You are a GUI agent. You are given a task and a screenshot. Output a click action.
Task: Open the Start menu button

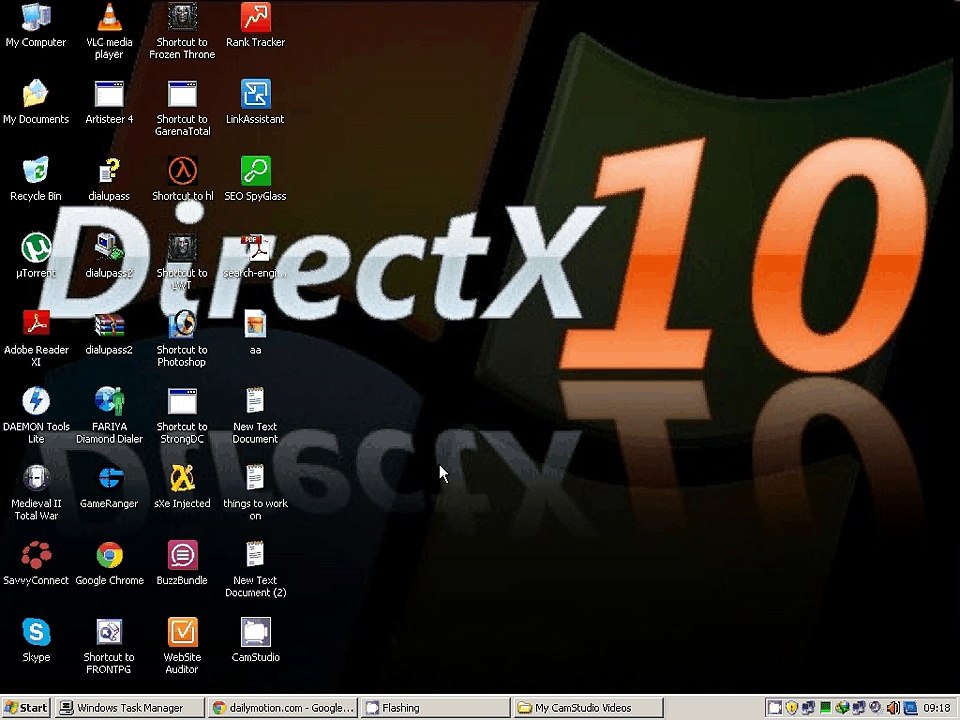[x=26, y=708]
